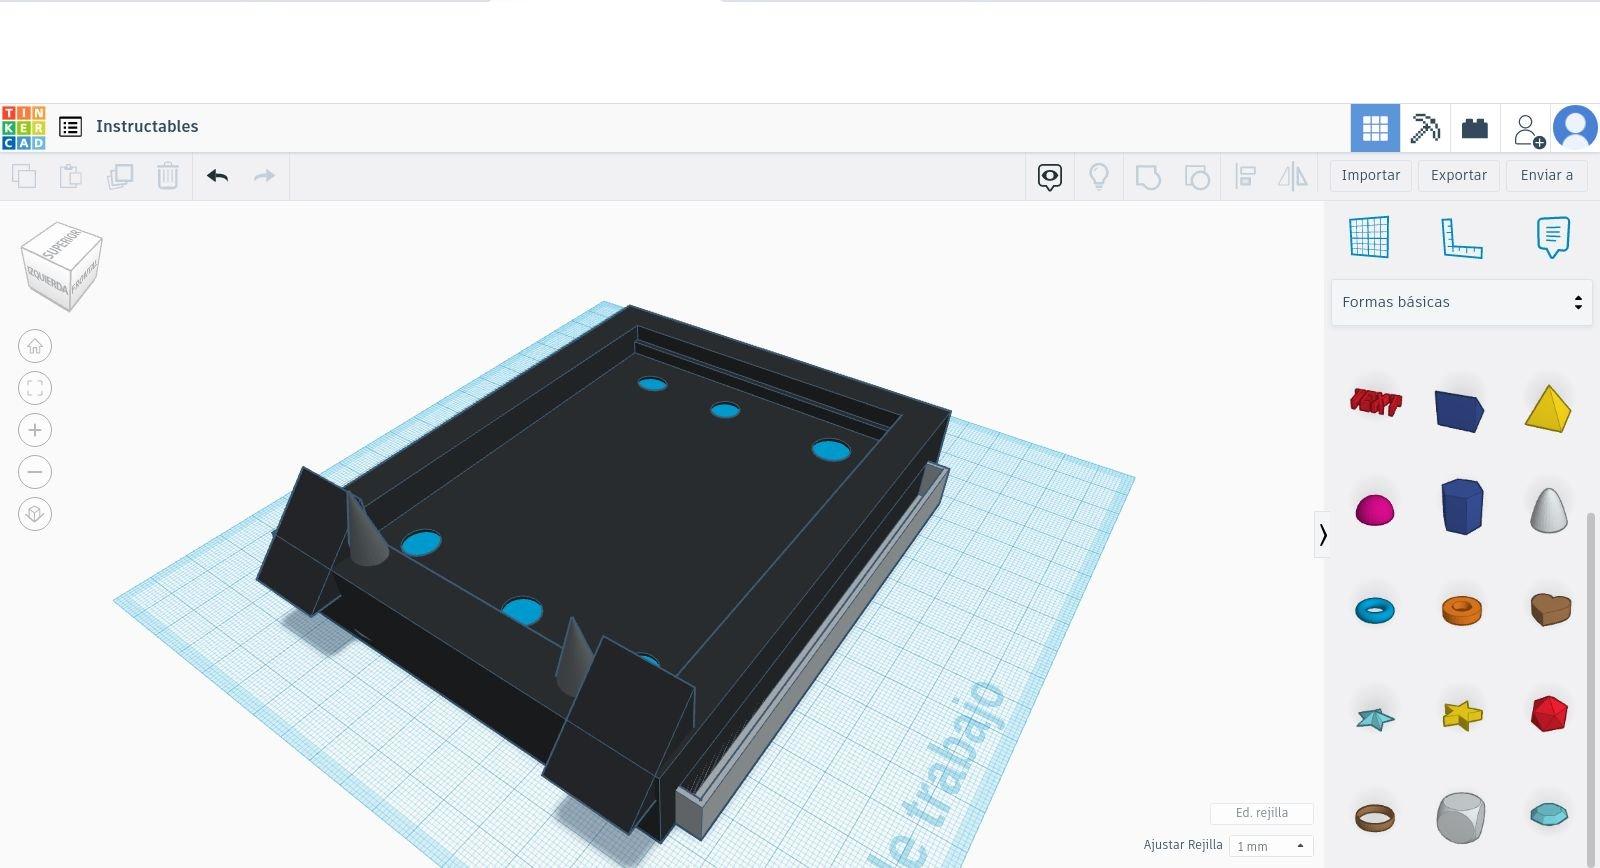Screen dimensions: 1600x868
Task: Undo the last action
Action: click(217, 176)
